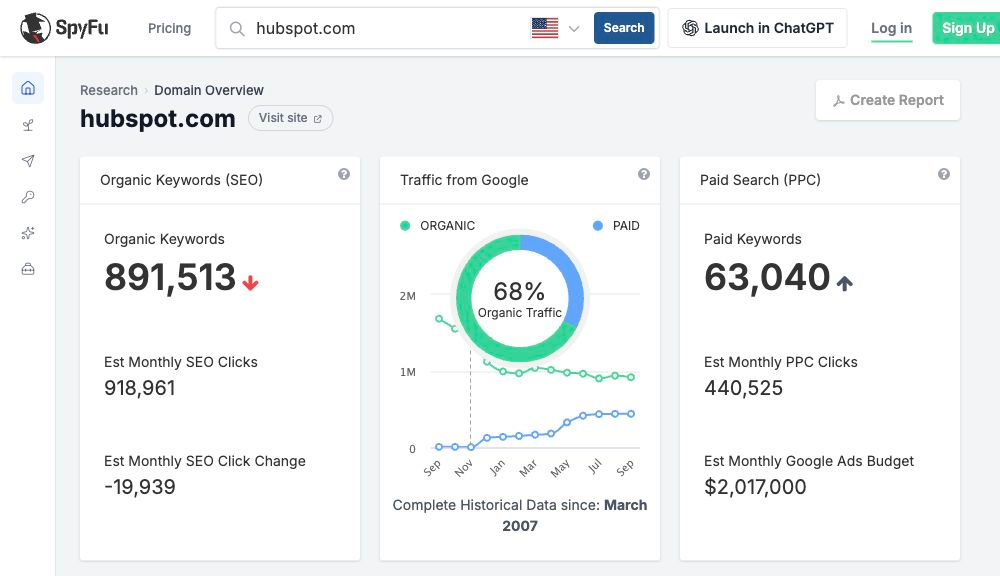Select the sprout SEO icon in sidebar
This screenshot has height=576, width=1000.
click(x=28, y=125)
